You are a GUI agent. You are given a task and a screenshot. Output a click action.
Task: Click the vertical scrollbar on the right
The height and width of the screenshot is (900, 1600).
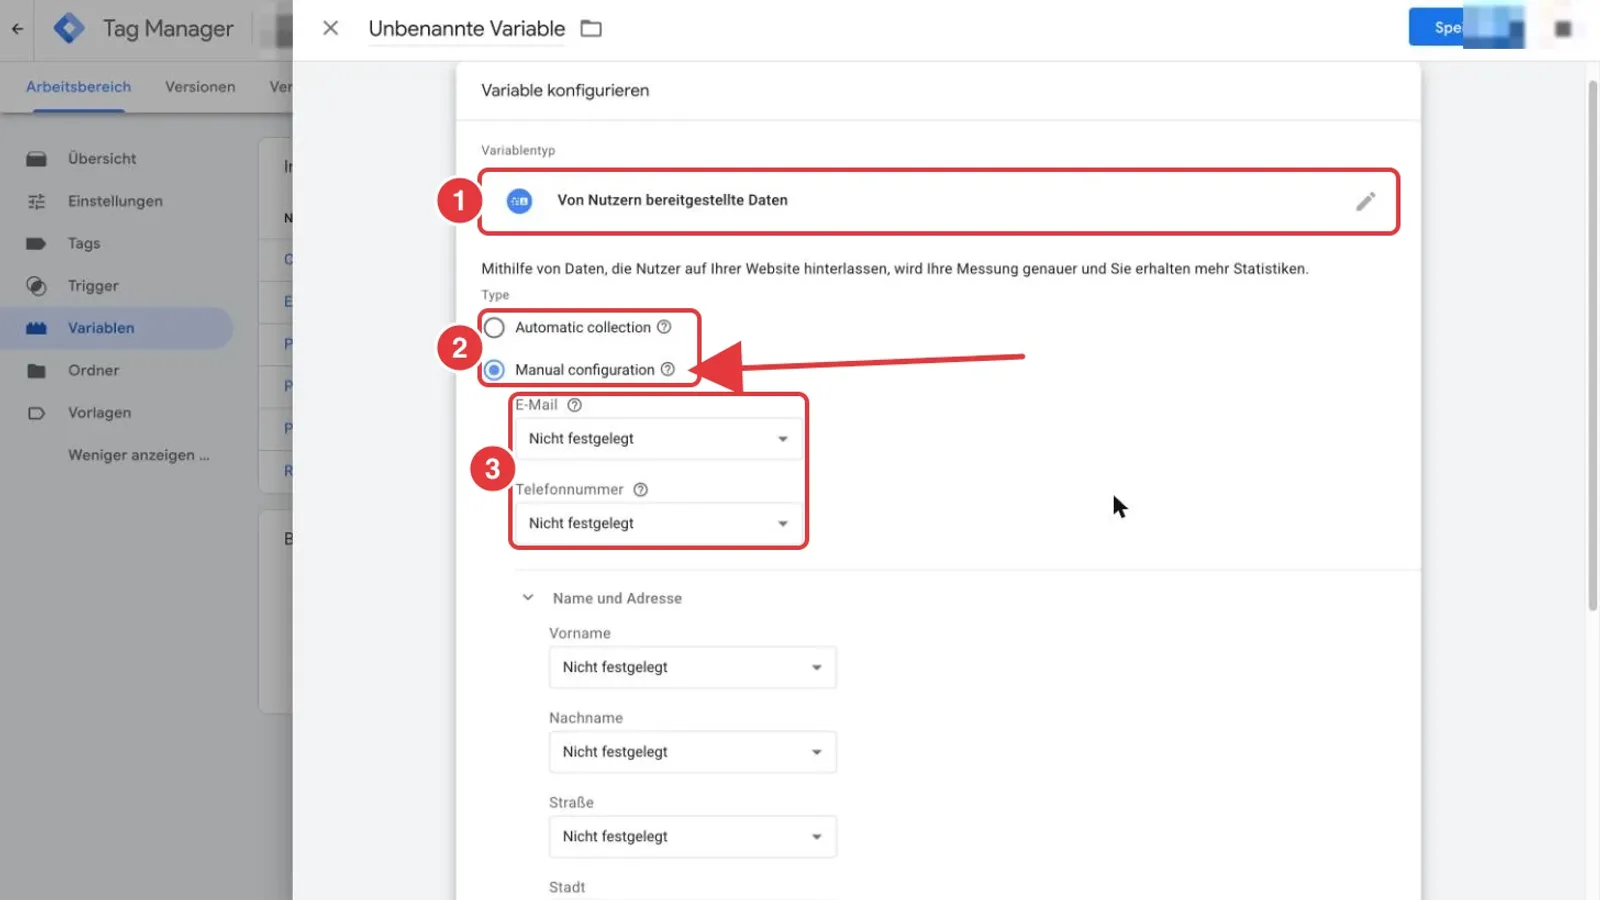[x=1592, y=345]
